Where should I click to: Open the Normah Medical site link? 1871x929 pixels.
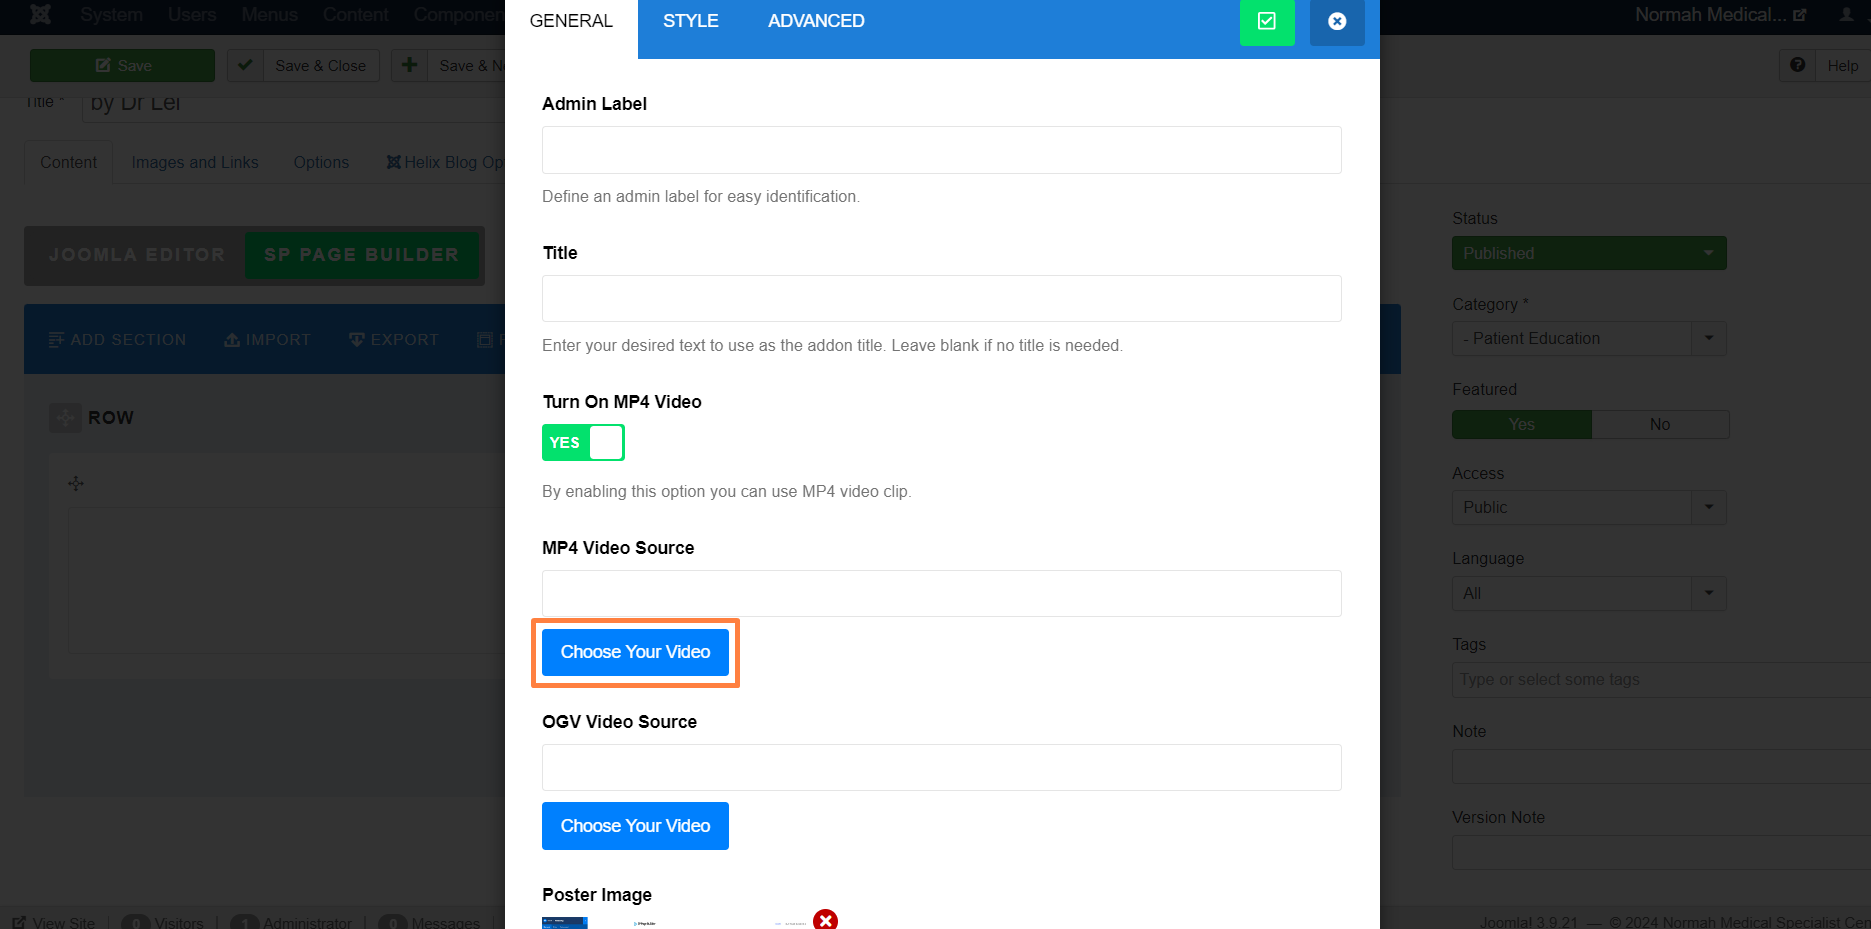[x=1720, y=15]
